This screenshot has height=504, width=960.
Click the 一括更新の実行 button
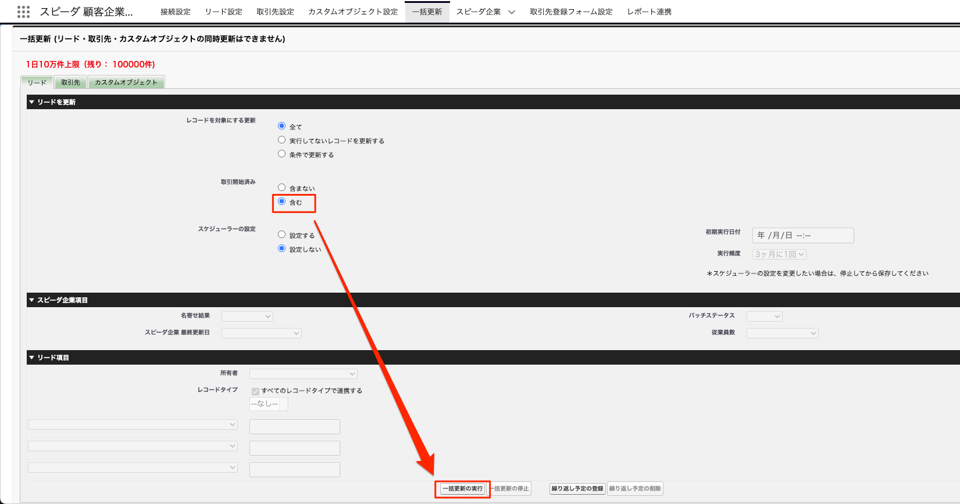(x=463, y=489)
